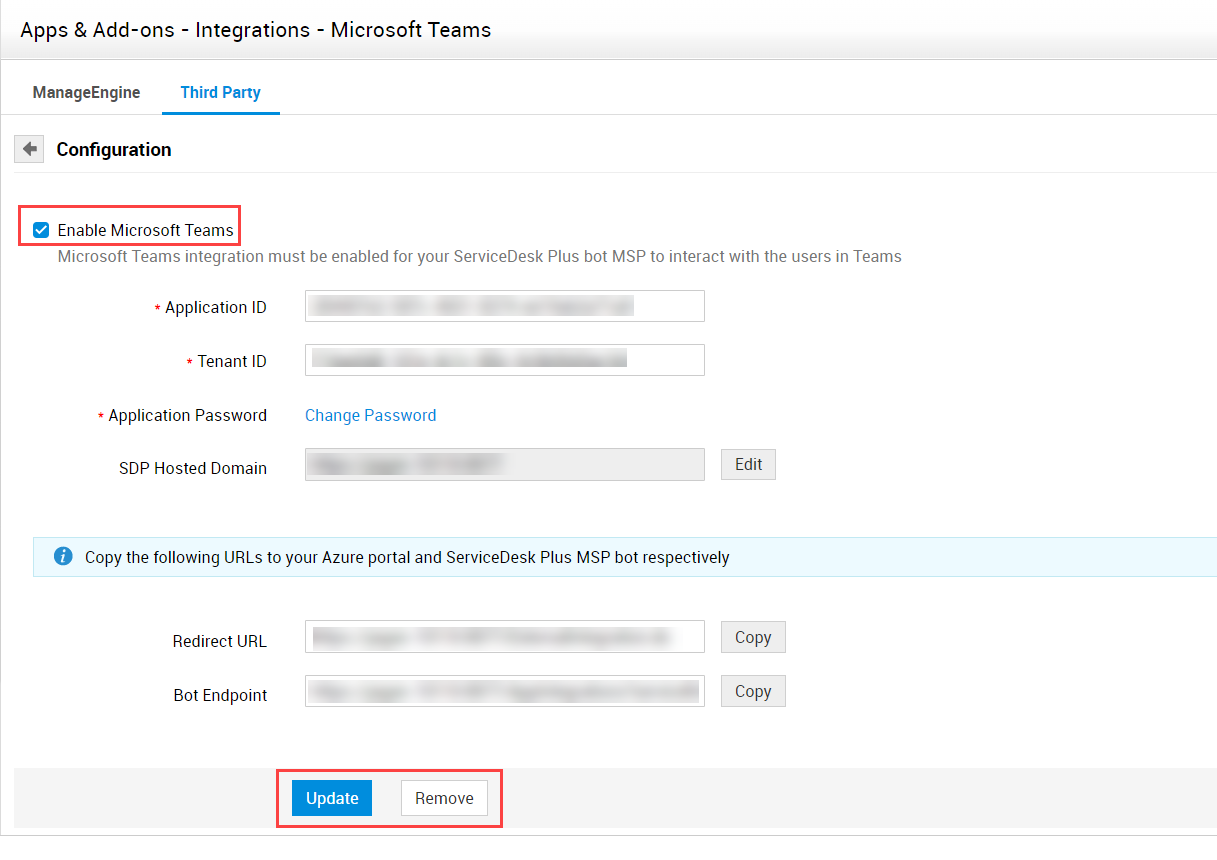Viewport: 1217px width, 860px height.
Task: Click the Application Password label
Action: click(187, 415)
